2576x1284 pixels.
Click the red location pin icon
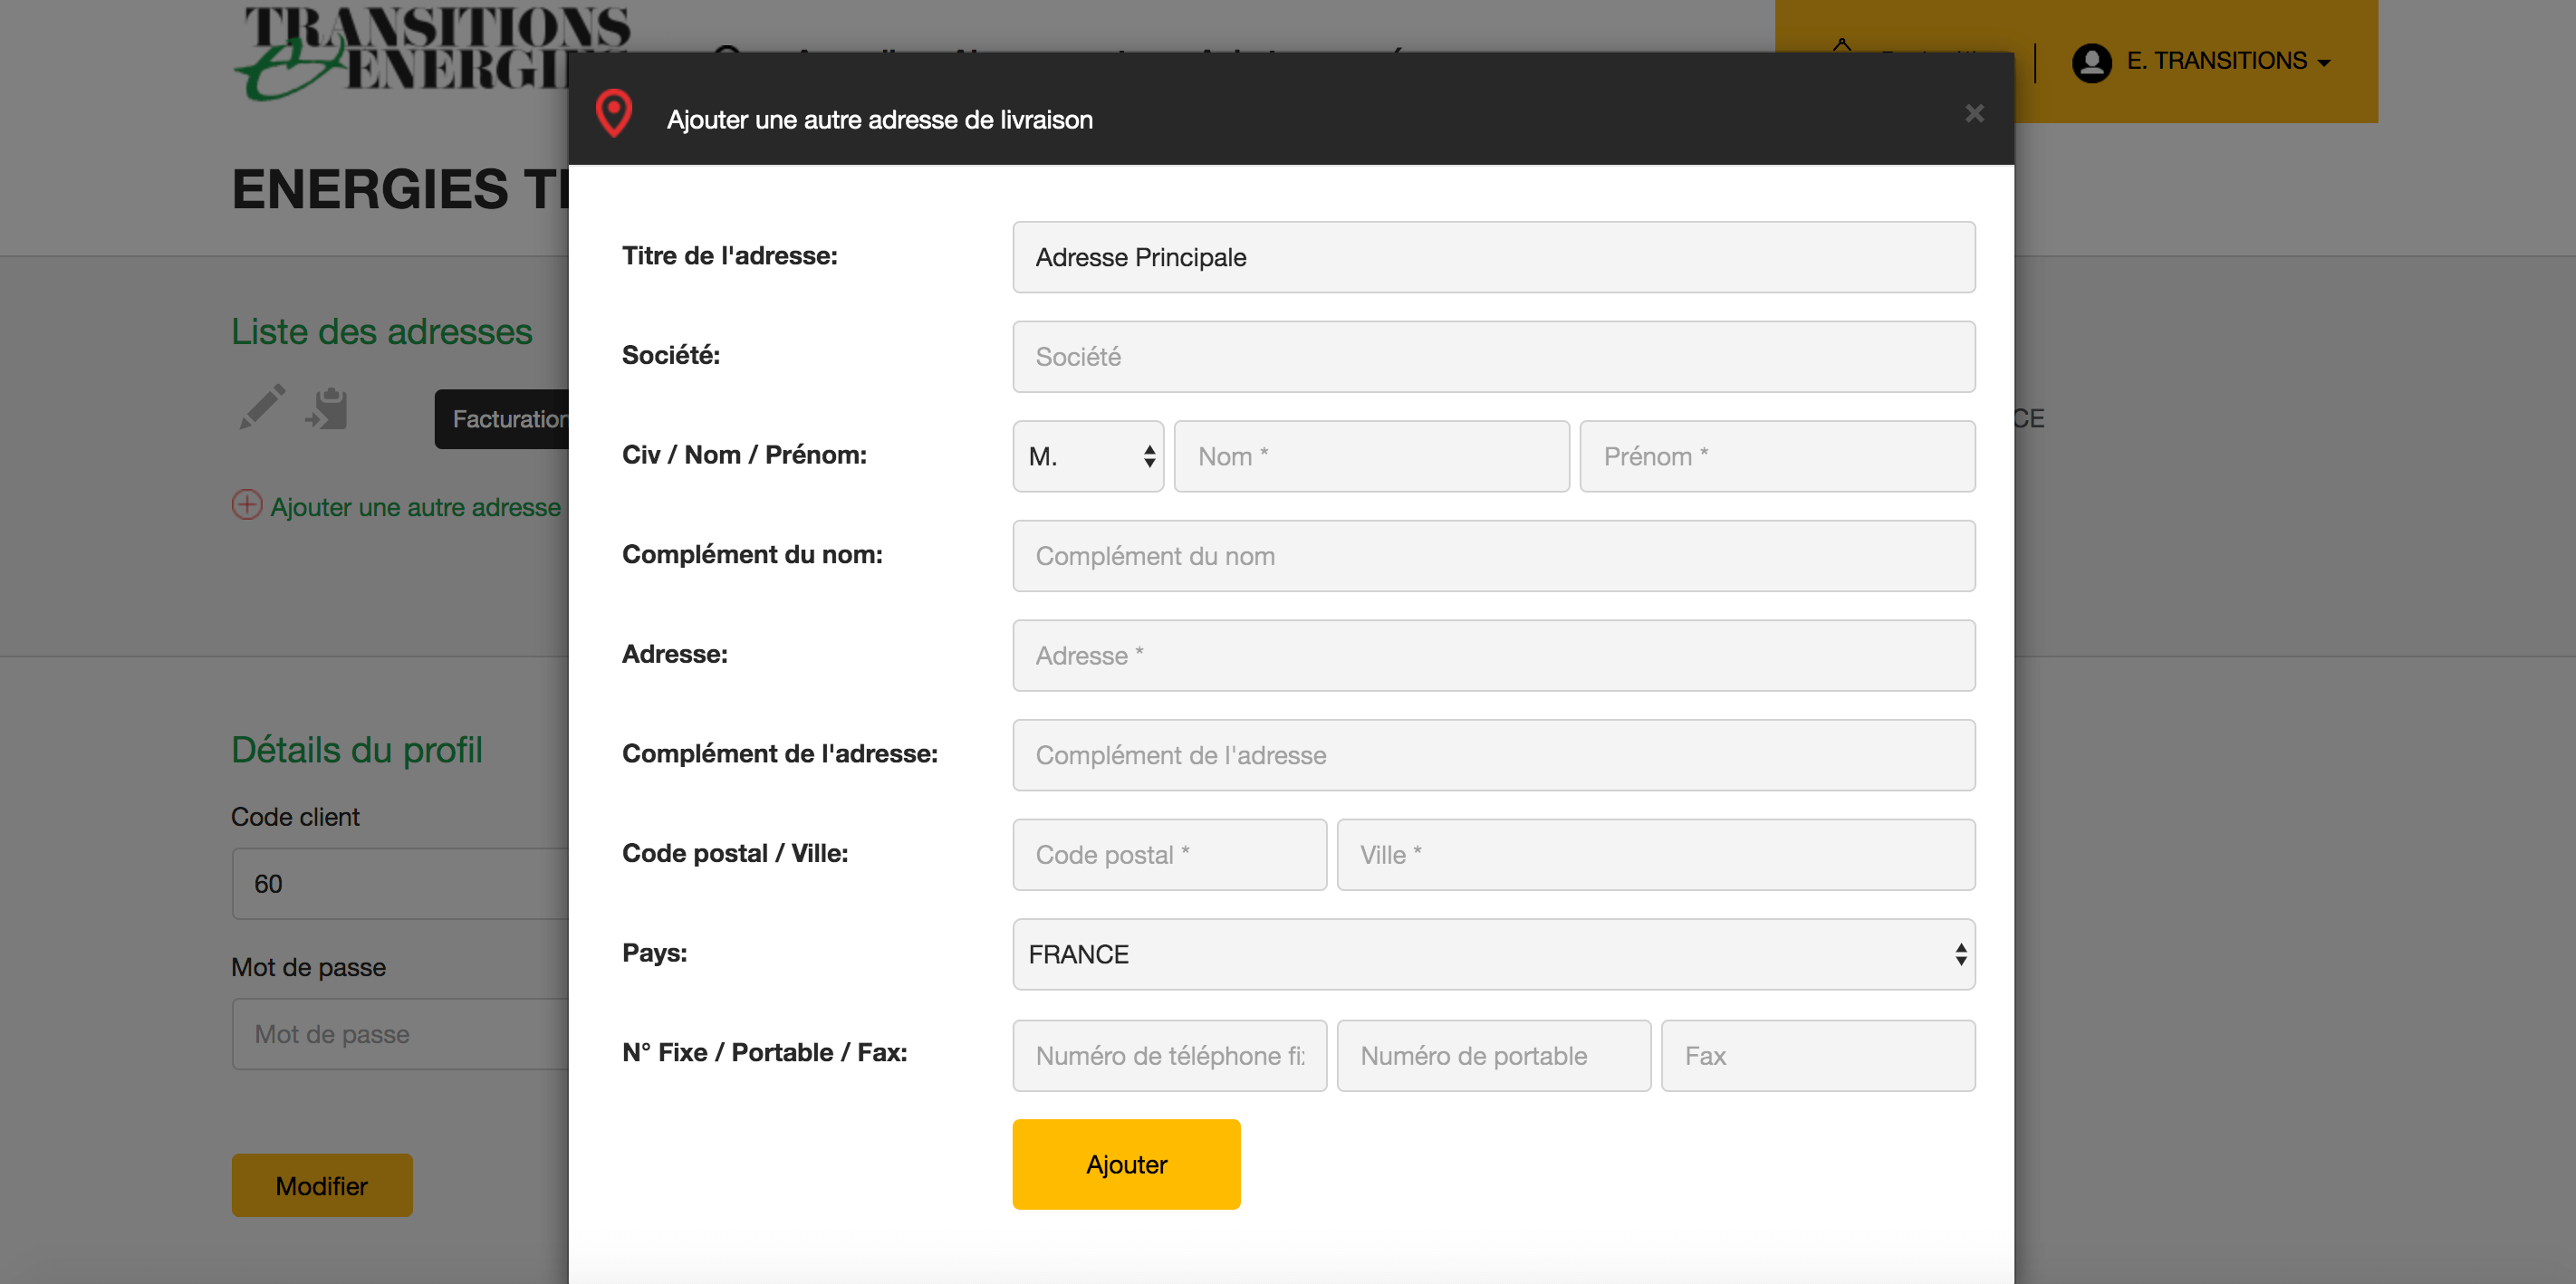[613, 114]
